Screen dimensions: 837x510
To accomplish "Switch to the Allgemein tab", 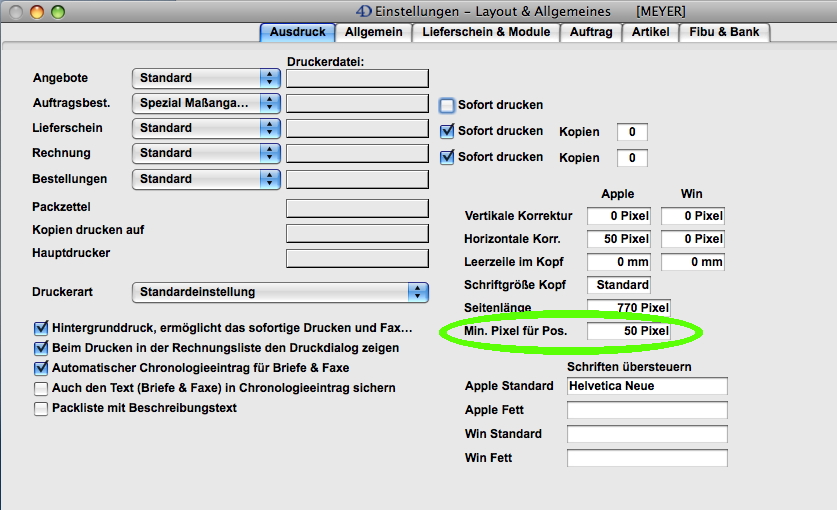I will (373, 32).
